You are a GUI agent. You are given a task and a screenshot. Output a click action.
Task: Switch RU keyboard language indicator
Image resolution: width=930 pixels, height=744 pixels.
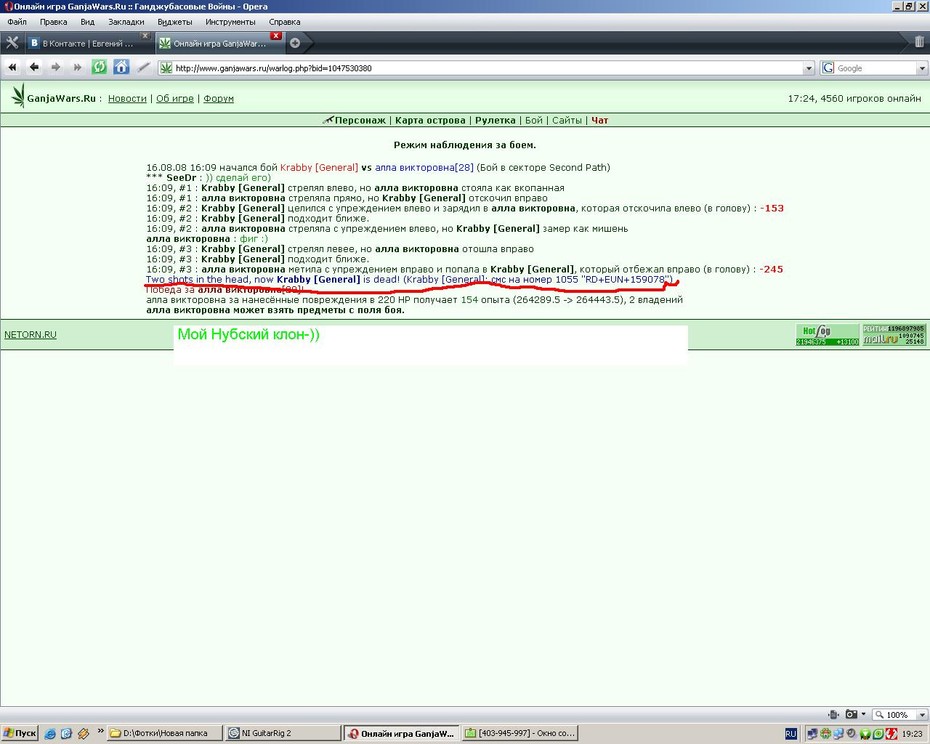coord(791,734)
